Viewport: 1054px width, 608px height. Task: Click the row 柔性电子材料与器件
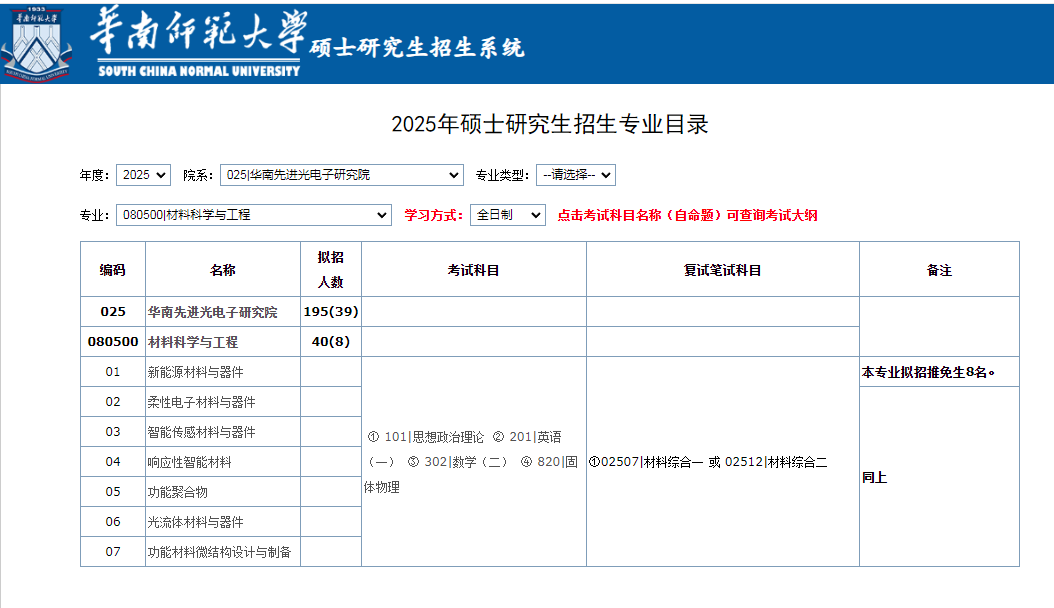coord(222,402)
